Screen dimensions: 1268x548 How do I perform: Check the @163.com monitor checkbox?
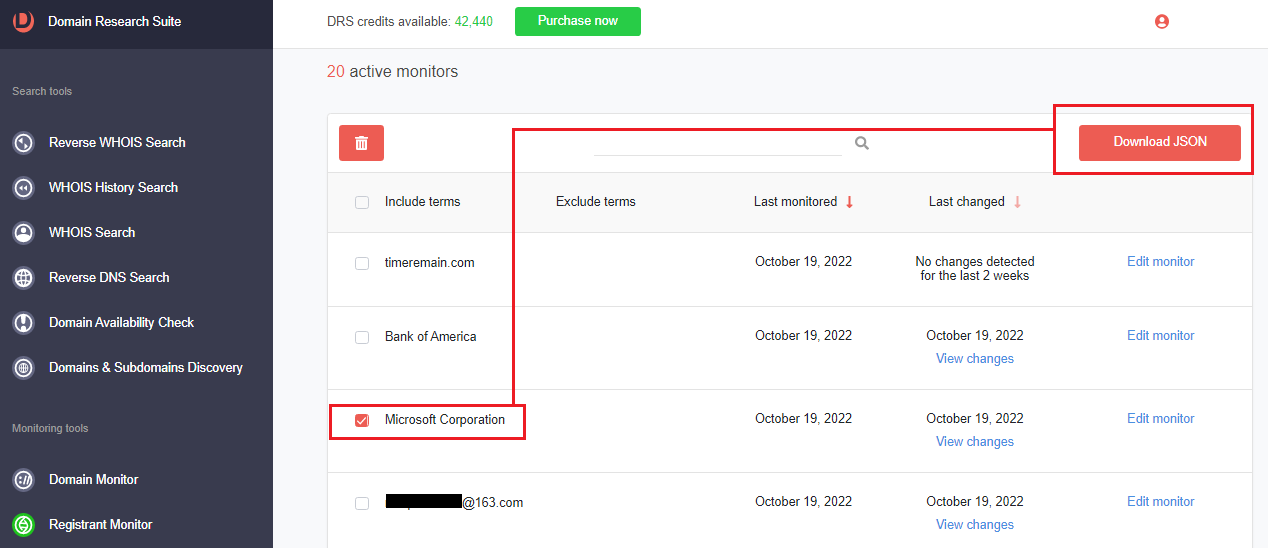[x=362, y=503]
